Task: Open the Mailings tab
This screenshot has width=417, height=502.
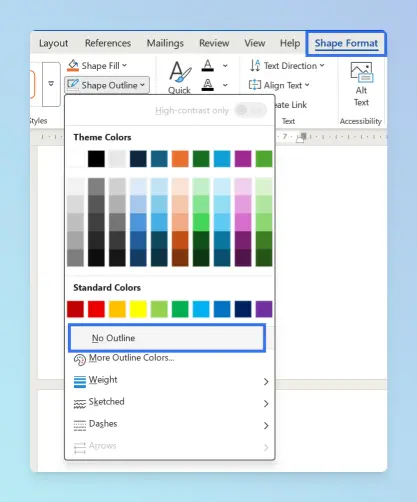Action: 165,43
